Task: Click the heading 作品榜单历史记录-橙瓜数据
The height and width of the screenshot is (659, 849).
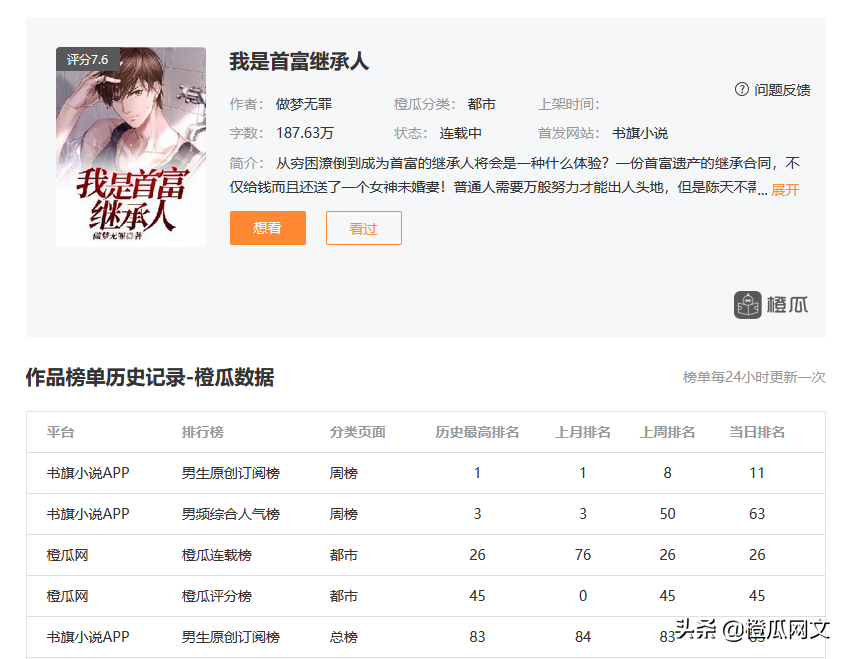Action: [x=150, y=377]
